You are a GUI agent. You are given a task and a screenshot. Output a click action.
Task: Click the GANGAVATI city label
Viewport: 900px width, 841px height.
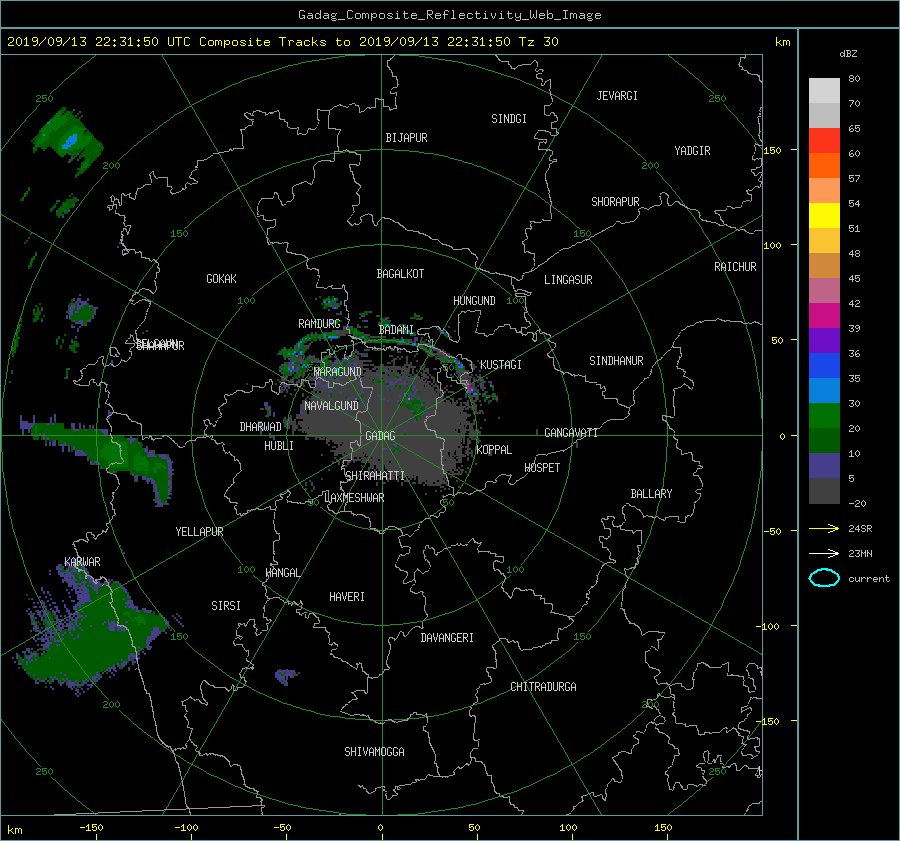tap(571, 432)
